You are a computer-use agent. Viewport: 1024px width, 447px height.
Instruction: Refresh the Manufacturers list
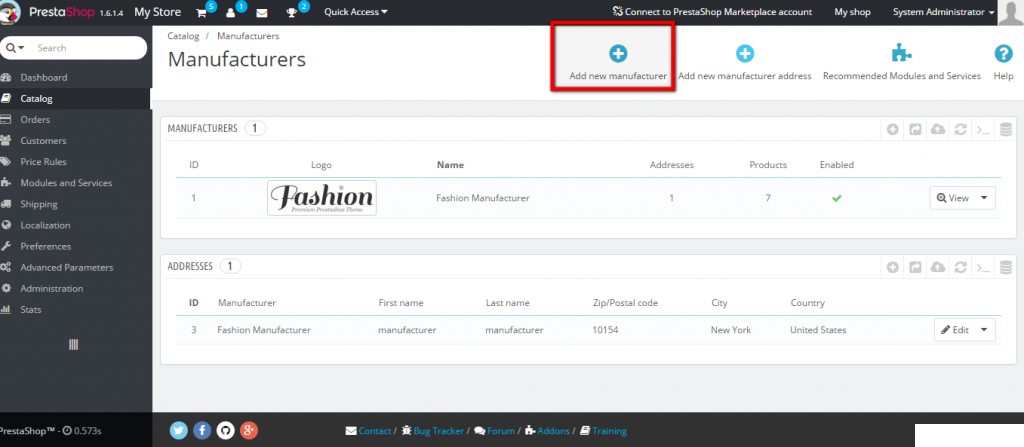(960, 129)
